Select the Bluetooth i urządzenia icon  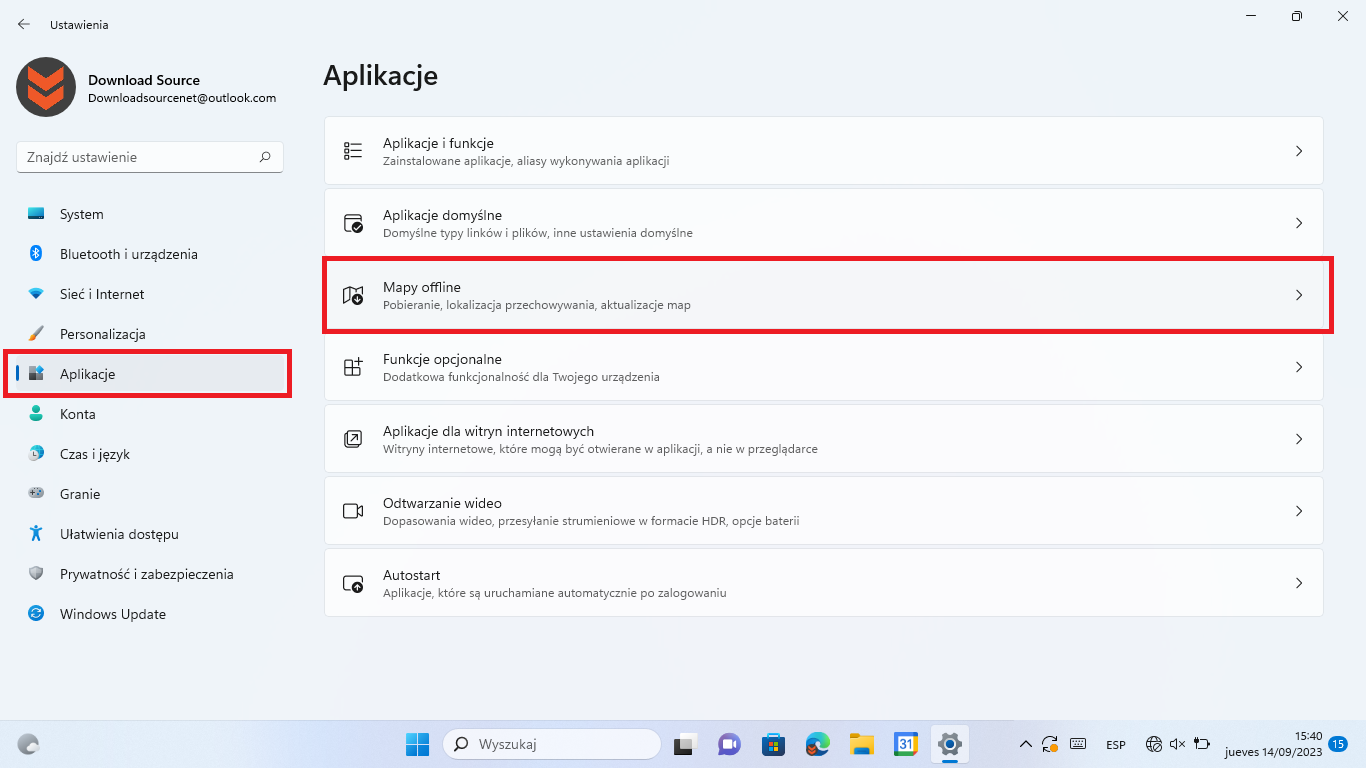coord(36,254)
